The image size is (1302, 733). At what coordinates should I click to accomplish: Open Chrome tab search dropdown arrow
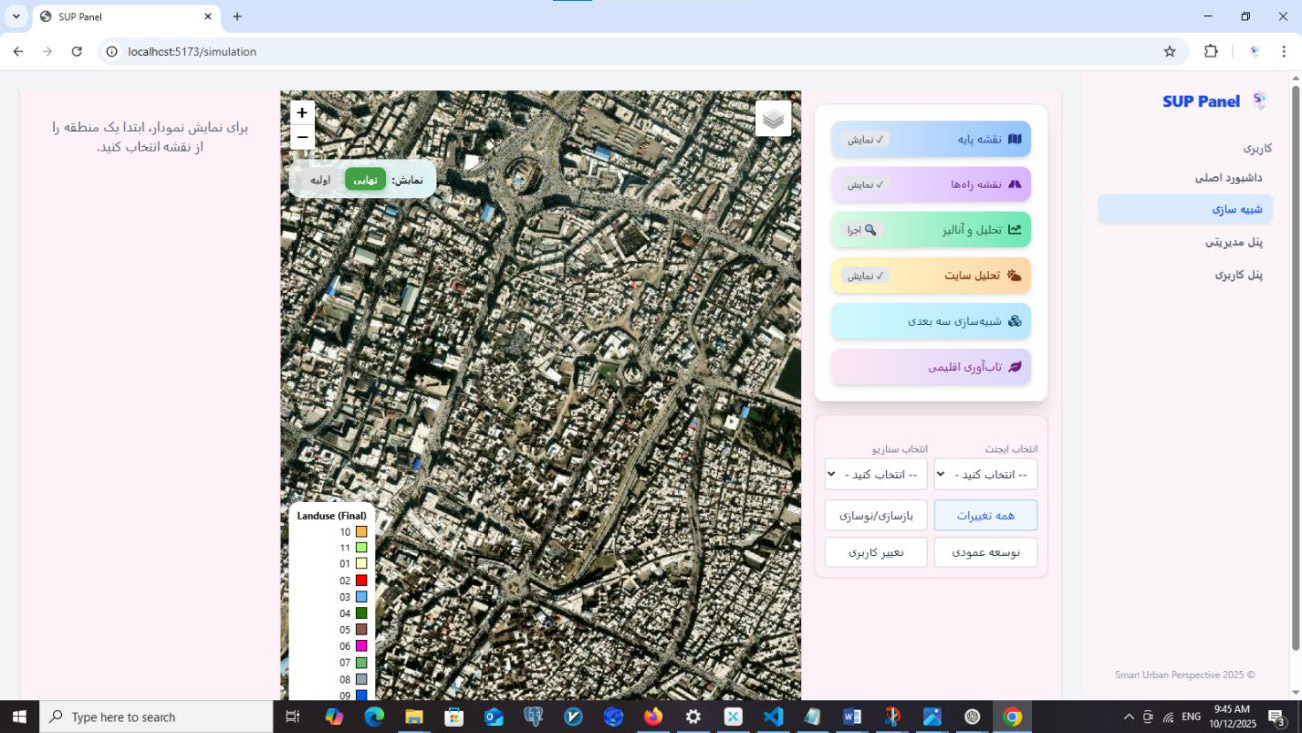16,16
